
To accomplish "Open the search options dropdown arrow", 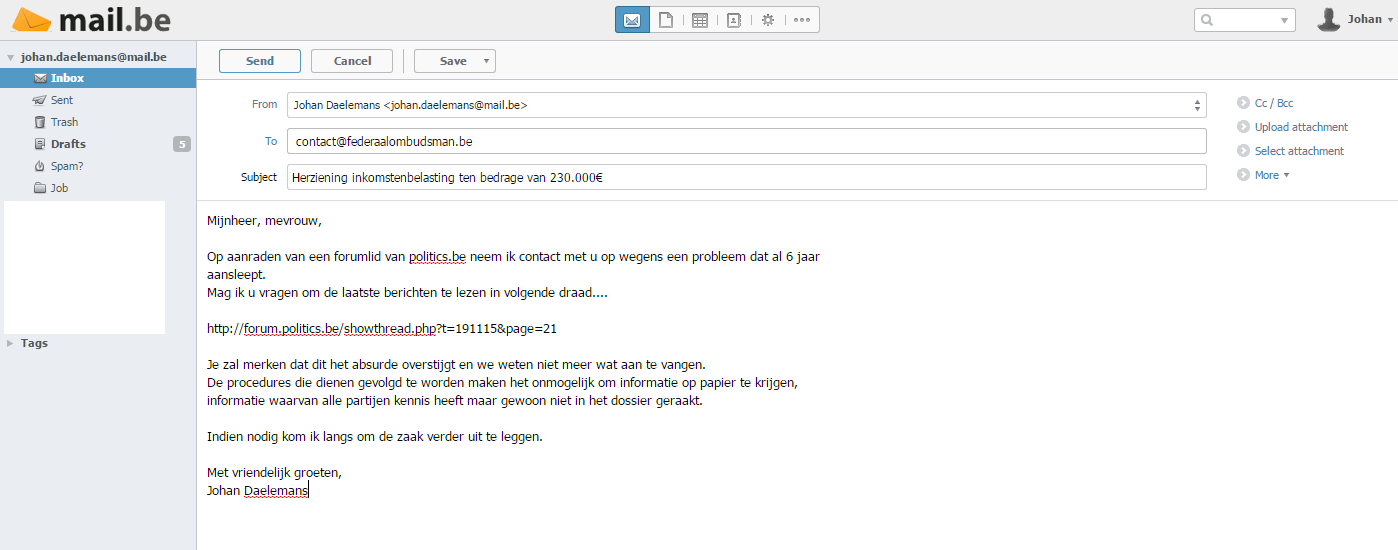I will [x=1284, y=20].
